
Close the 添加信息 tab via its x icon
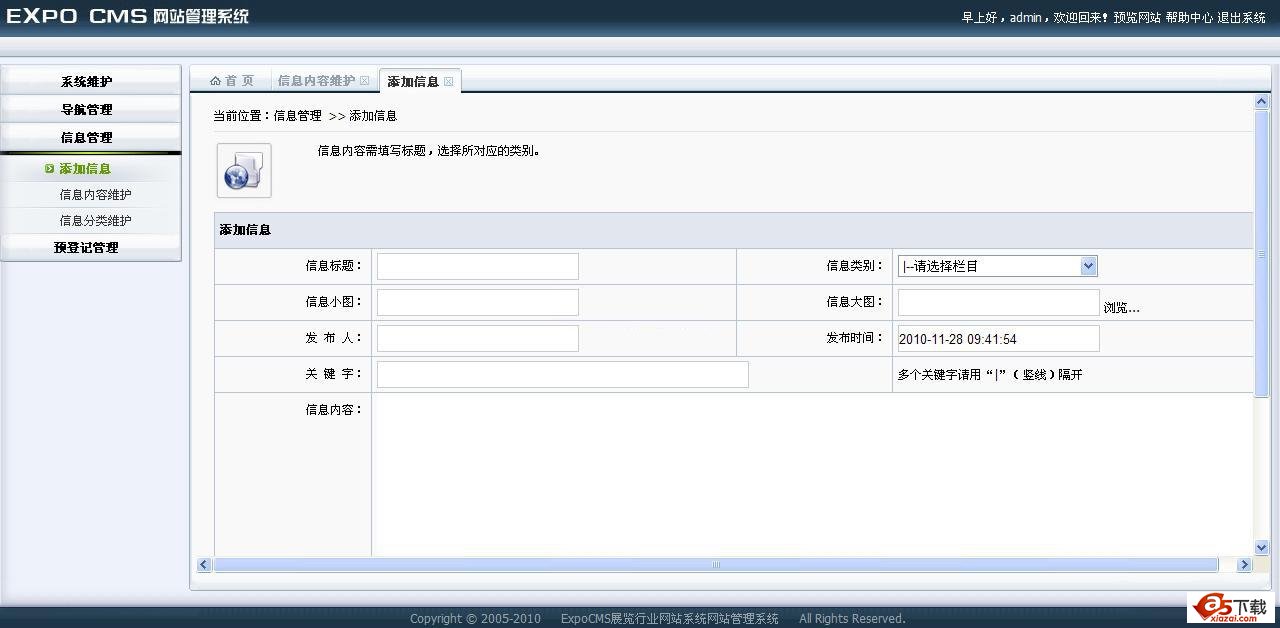[x=449, y=82]
